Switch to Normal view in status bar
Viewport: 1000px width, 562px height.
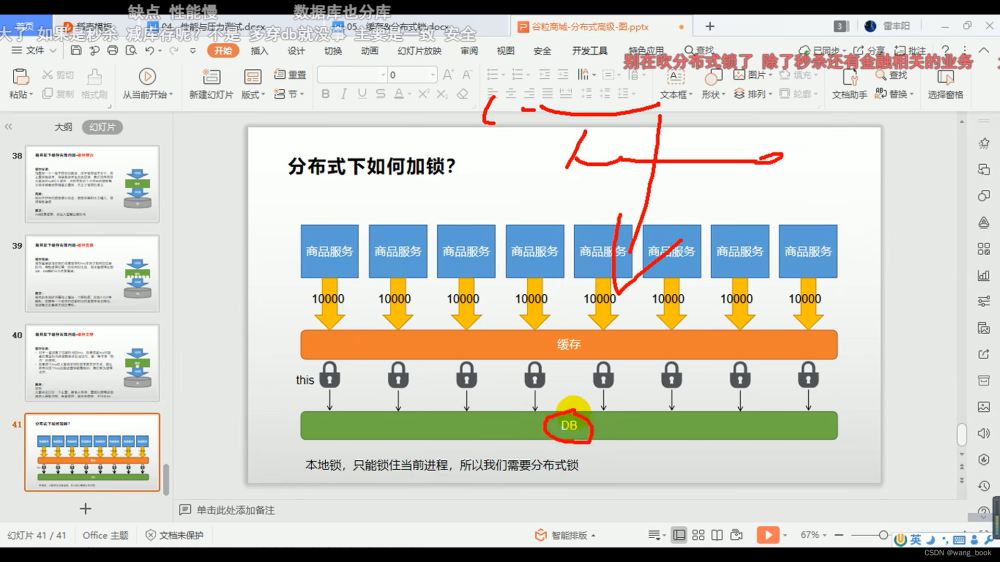tap(679, 535)
